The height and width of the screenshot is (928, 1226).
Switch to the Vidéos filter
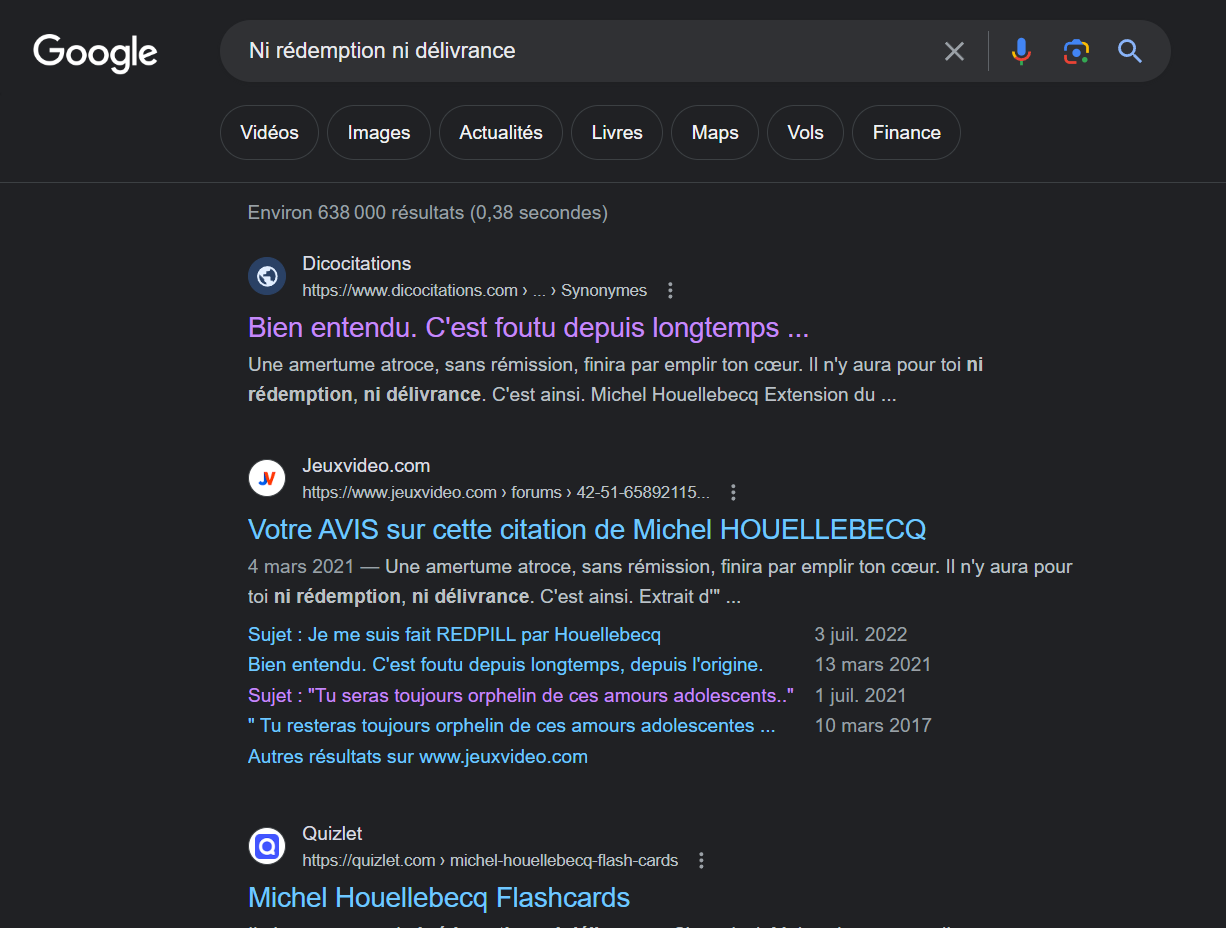pos(269,133)
